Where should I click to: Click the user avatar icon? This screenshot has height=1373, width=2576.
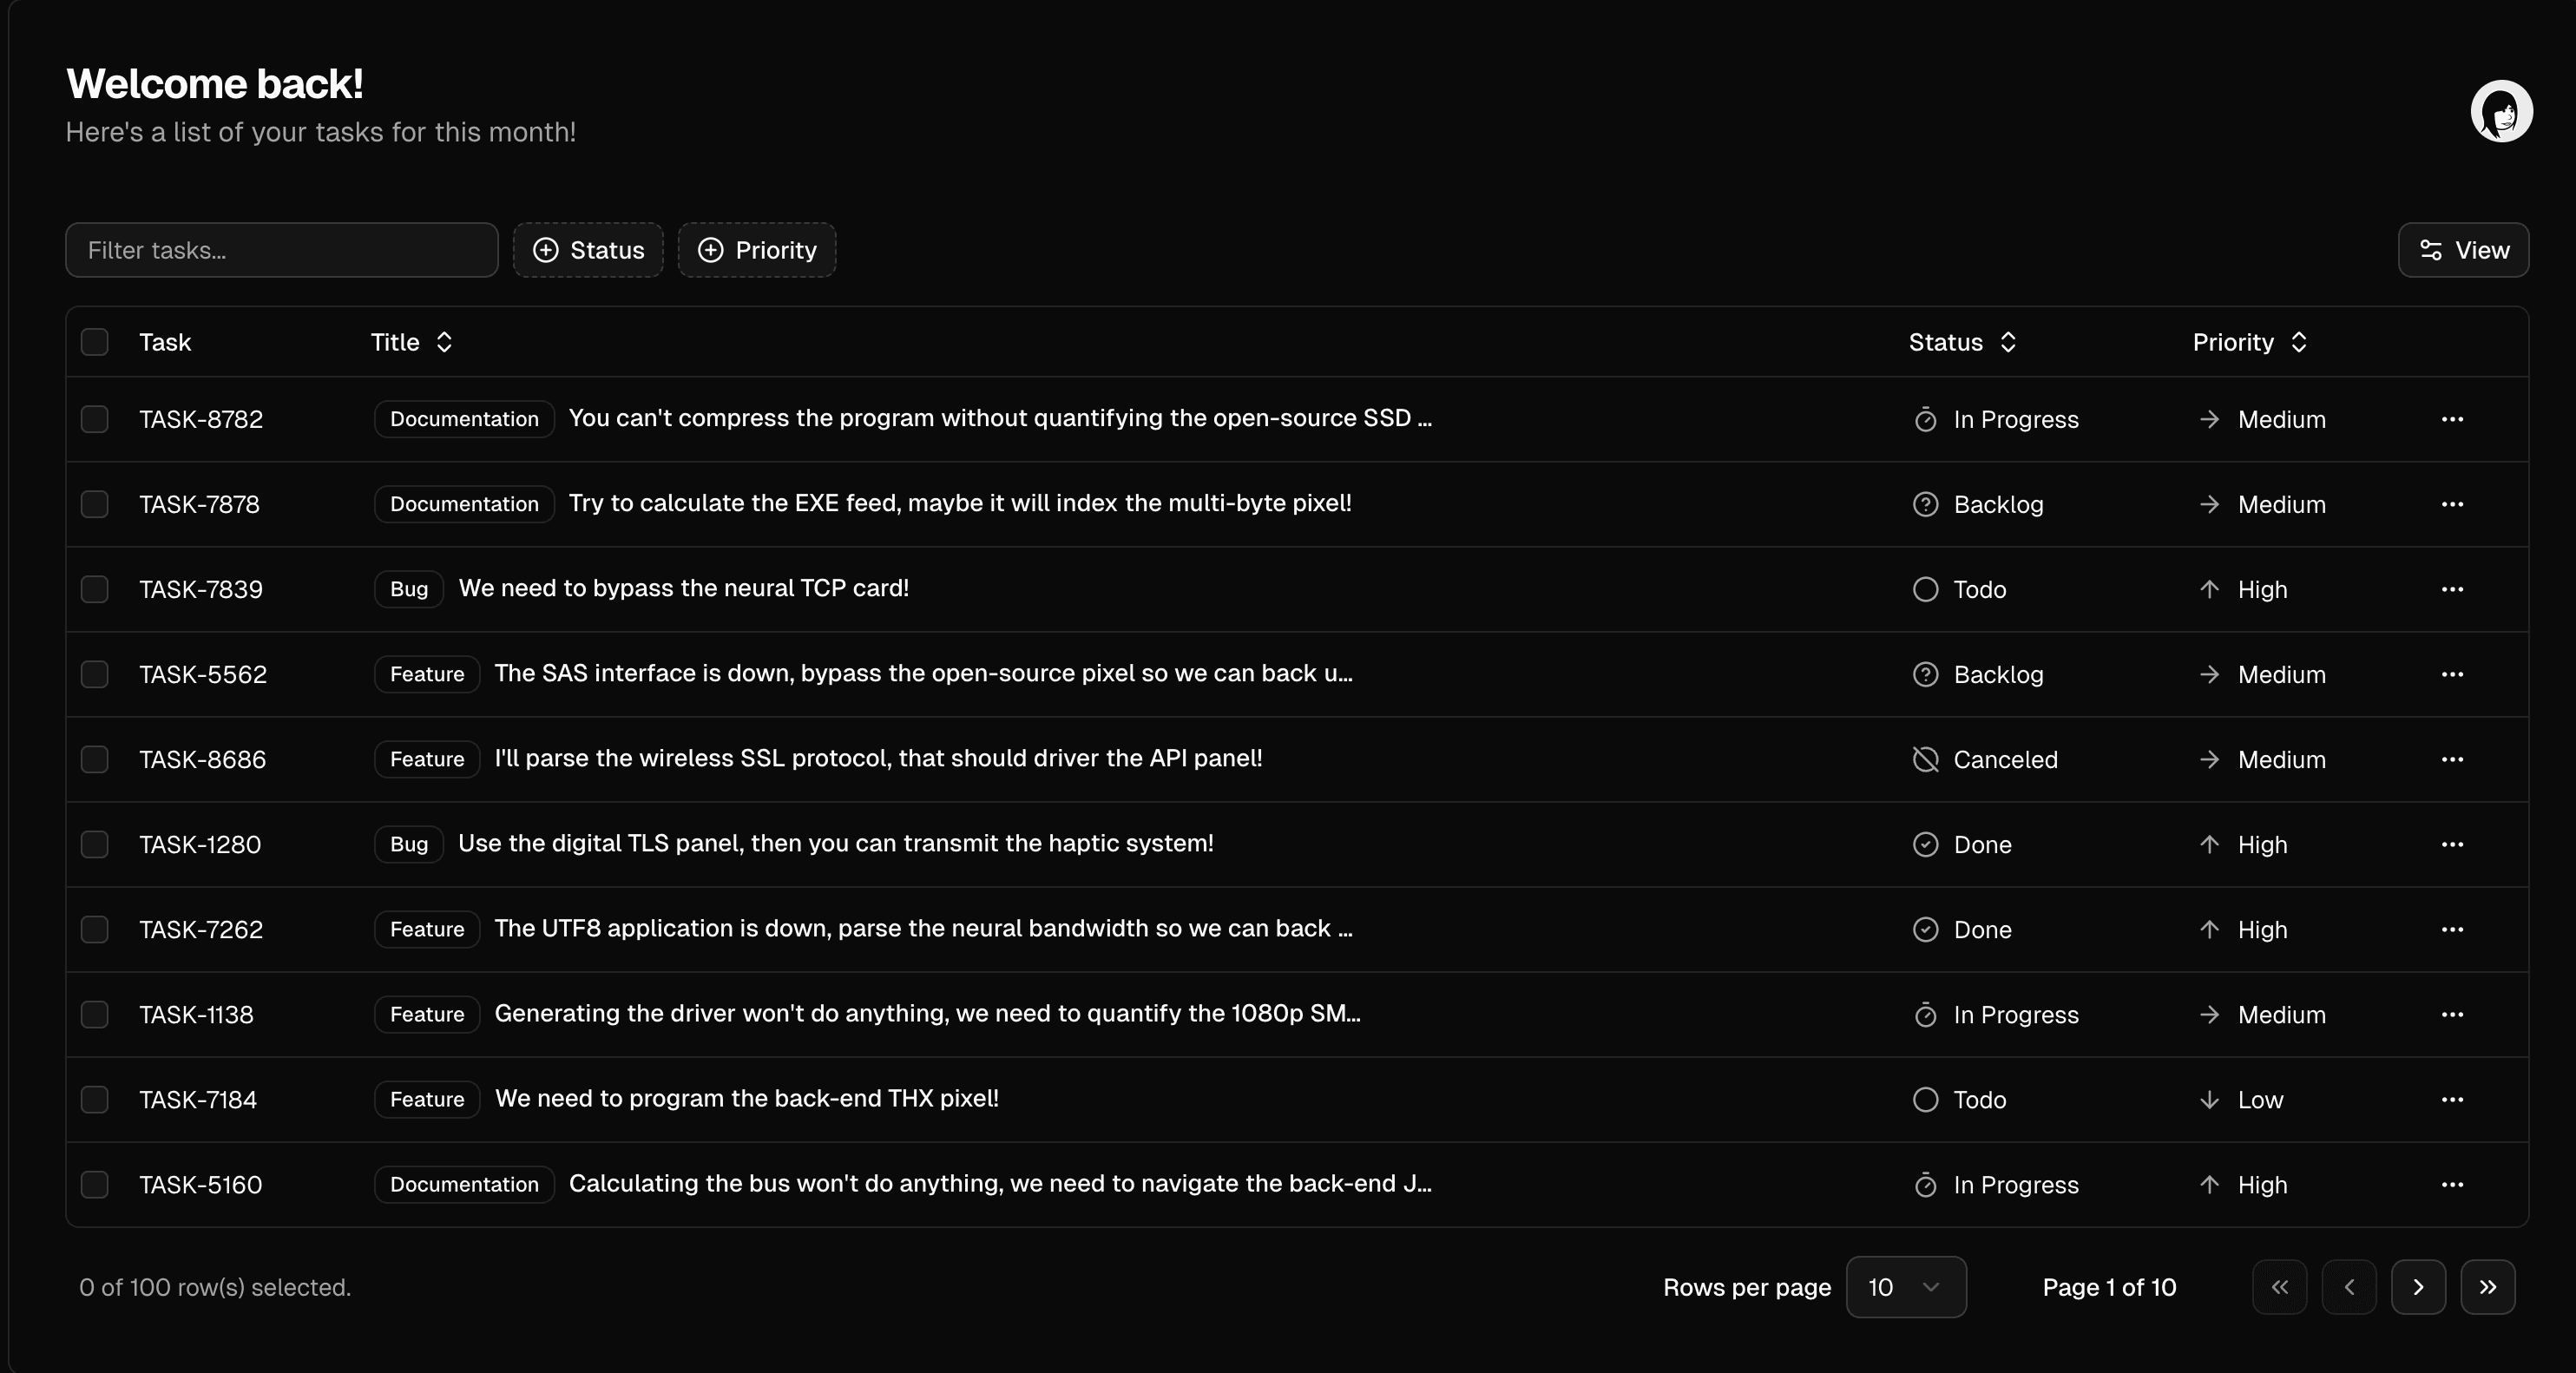[x=2500, y=111]
